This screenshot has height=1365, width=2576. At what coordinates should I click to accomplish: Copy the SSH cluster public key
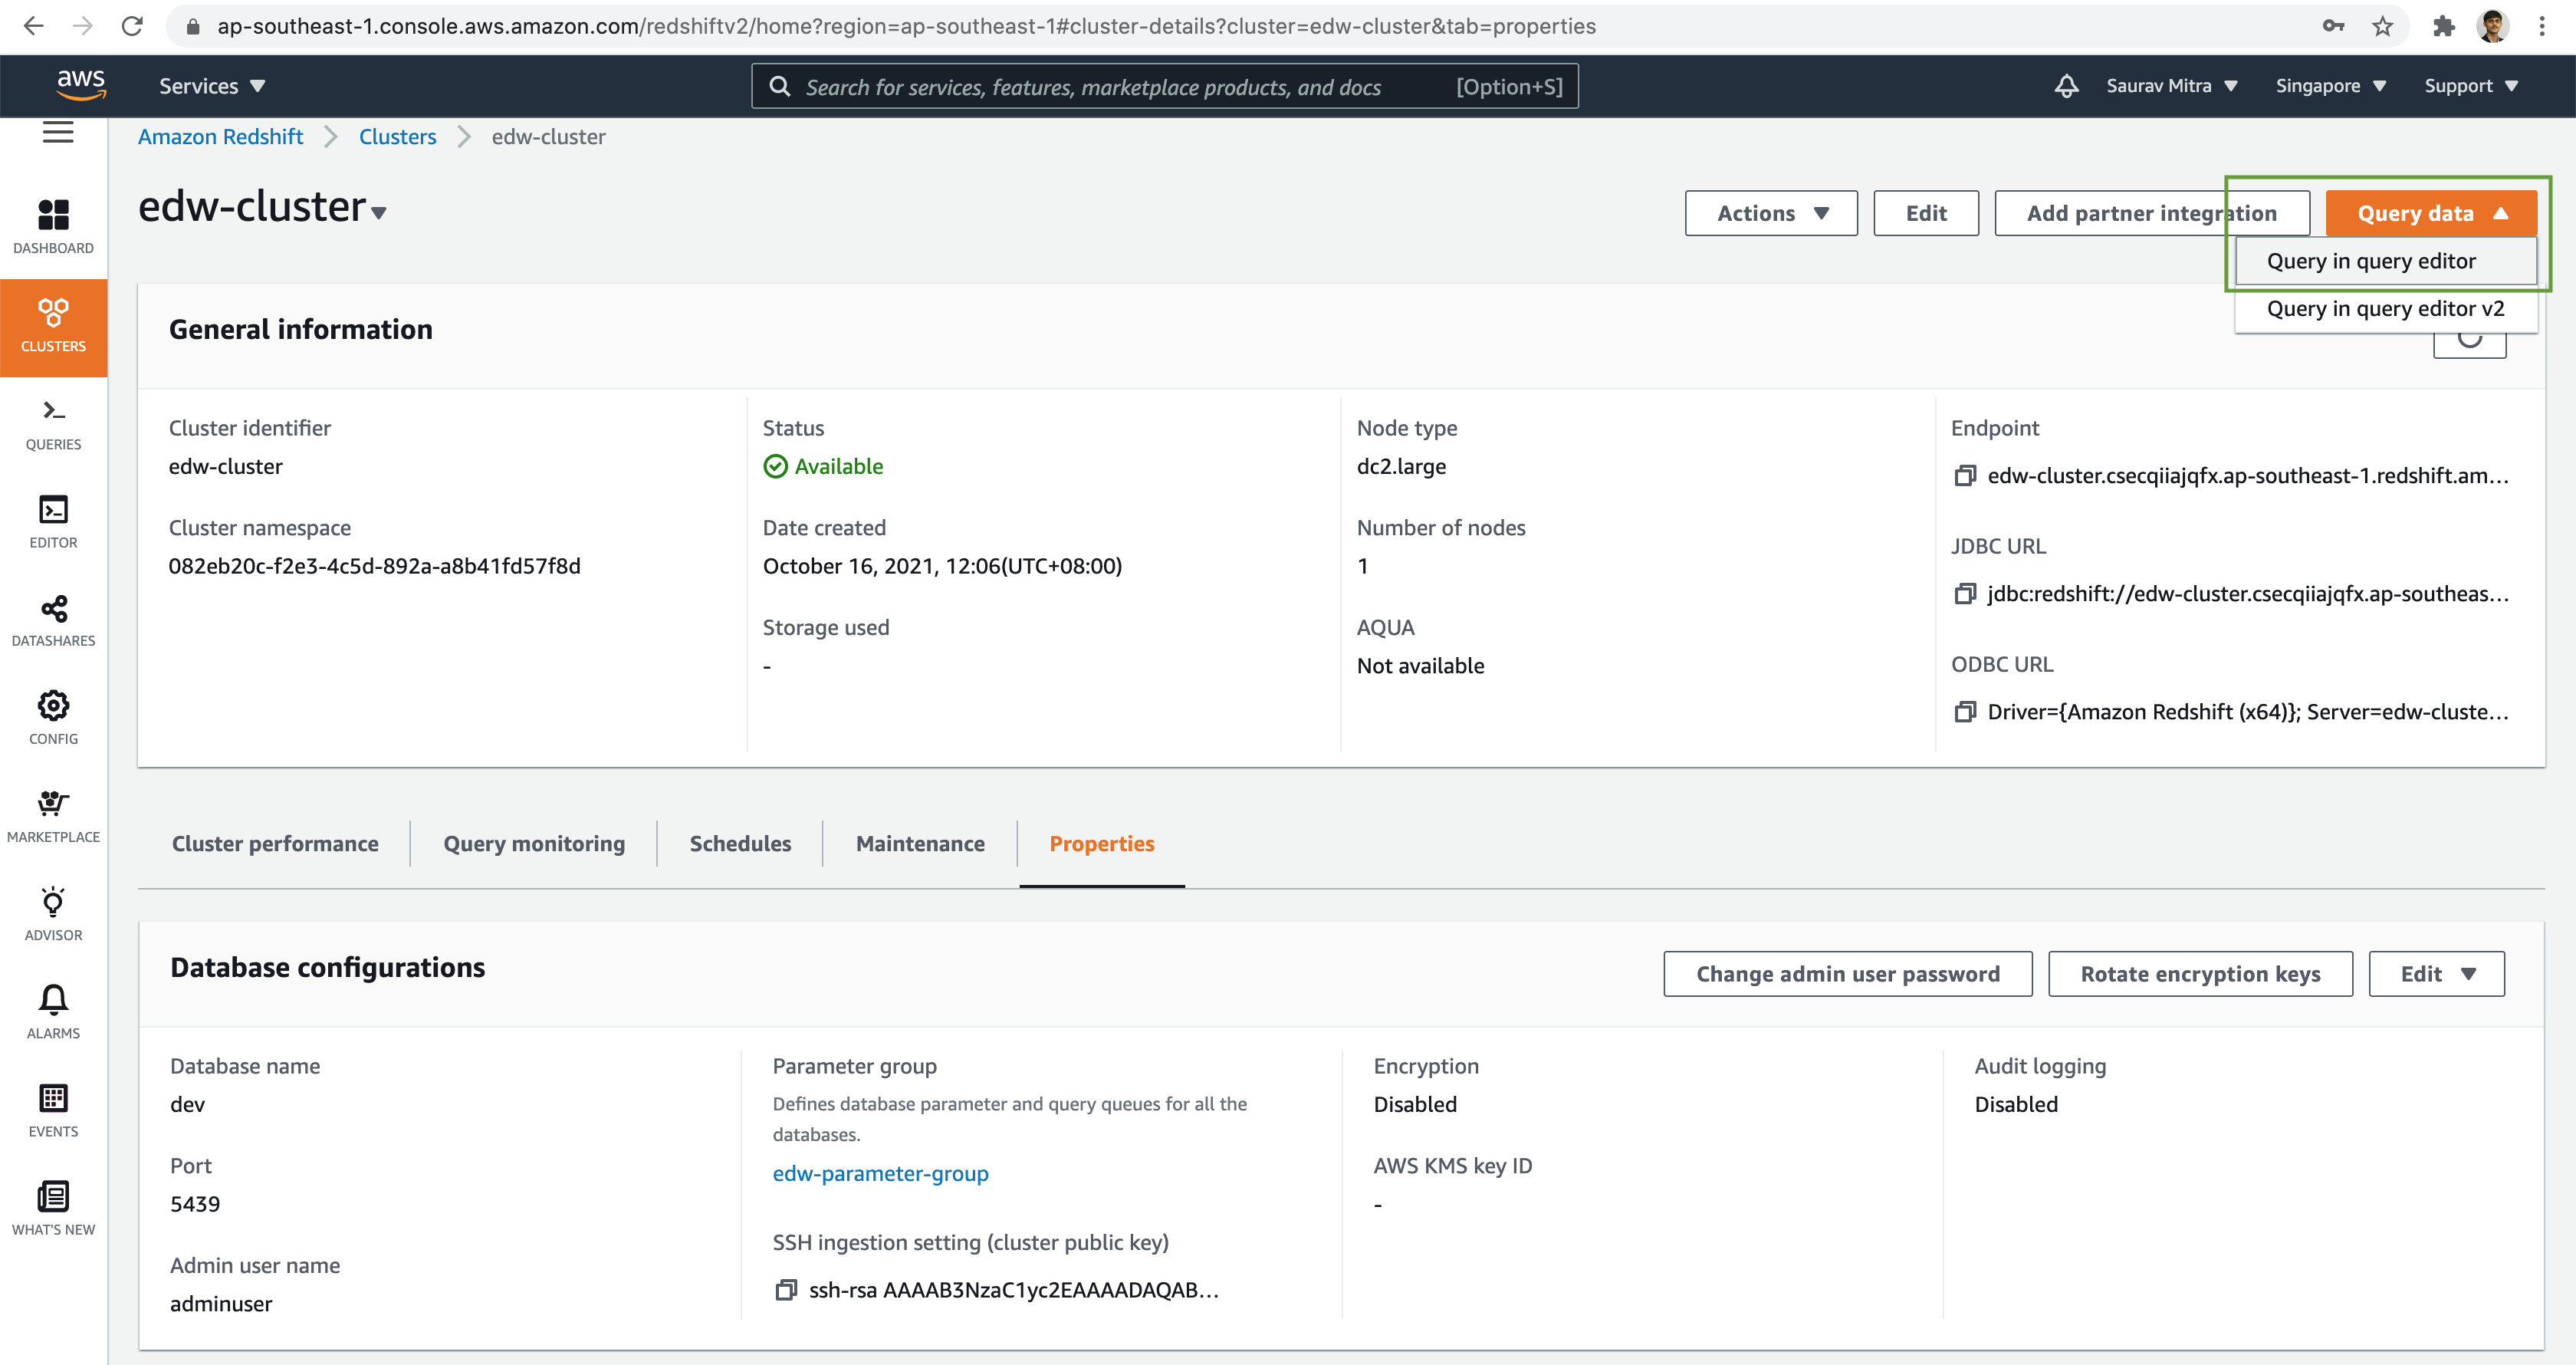[785, 1290]
